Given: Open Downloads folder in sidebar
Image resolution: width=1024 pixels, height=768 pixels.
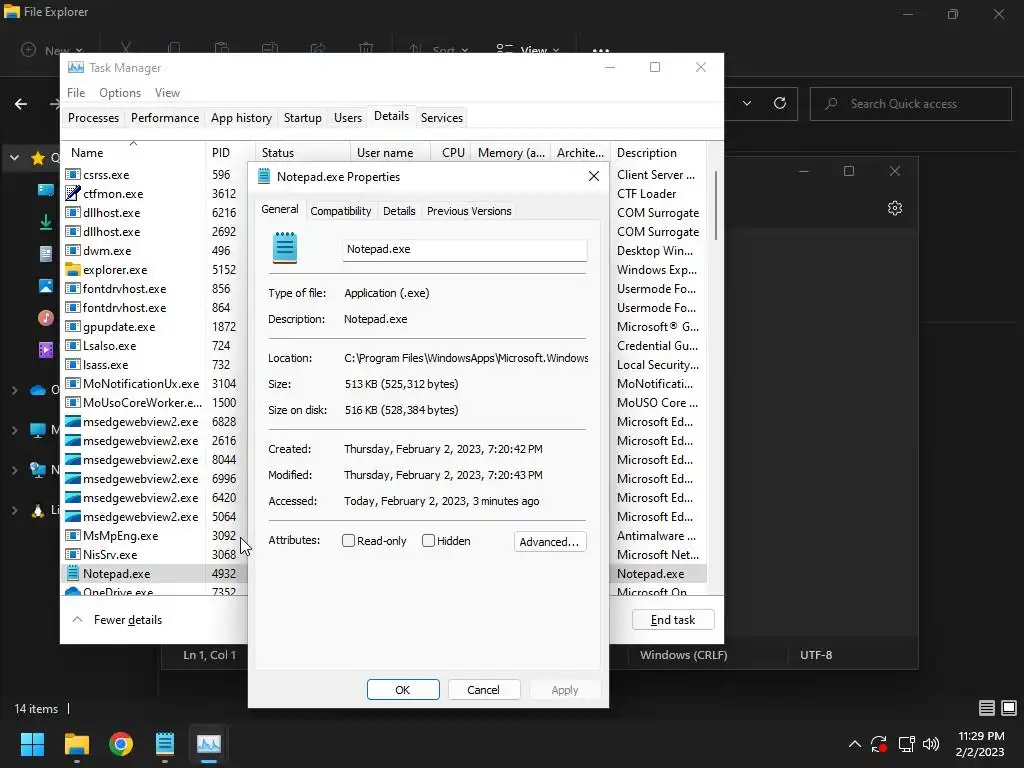Looking at the screenshot, I should tap(46, 222).
